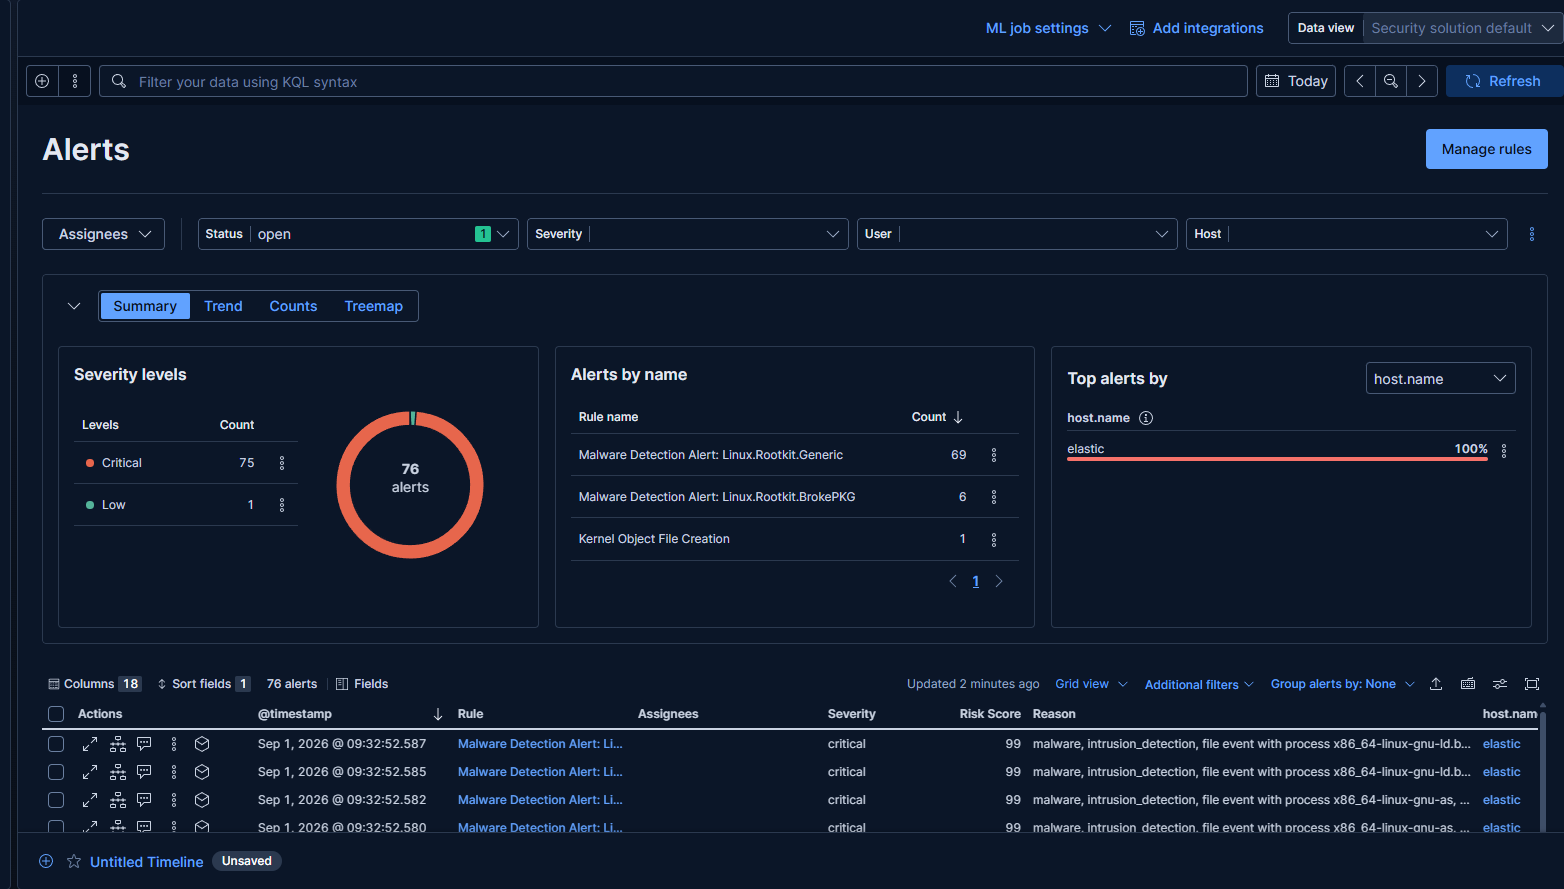Open the Untitled Timeline link

pyautogui.click(x=147, y=862)
